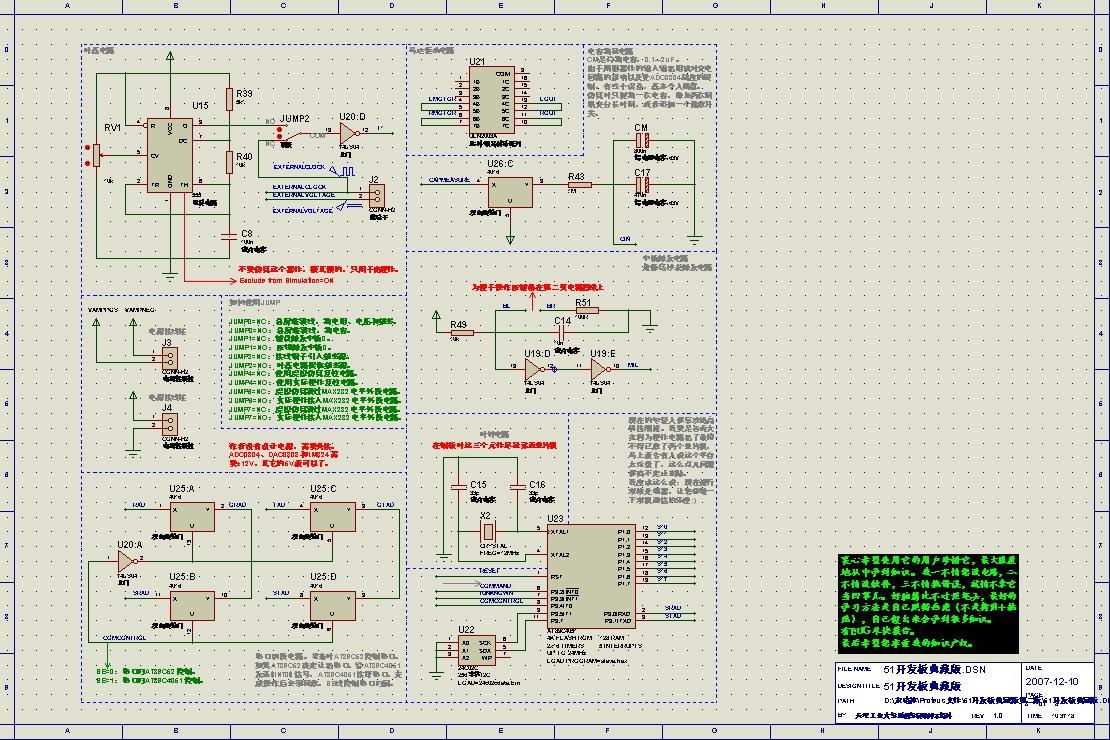1110x740 pixels.
Task: Click the RESET terminal label near U23
Action: click(x=490, y=571)
